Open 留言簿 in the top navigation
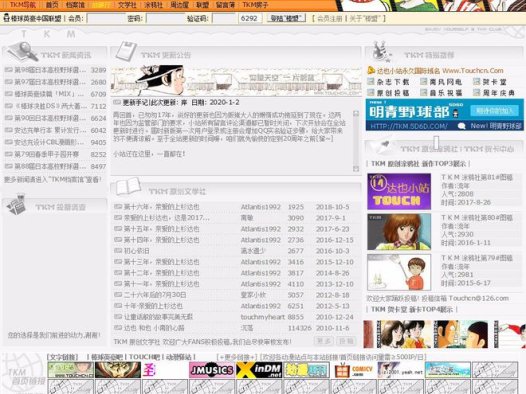Viewport: 526px width, 394px height. (225, 5)
